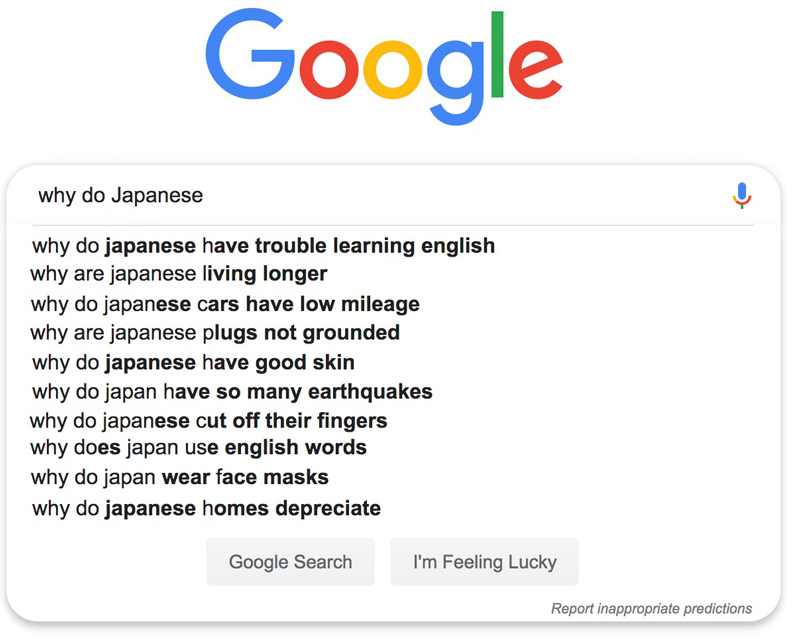This screenshot has width=800, height=640.
Task: Select suggestion about Japanese homes depreciating
Action: pyautogui.click(x=204, y=507)
